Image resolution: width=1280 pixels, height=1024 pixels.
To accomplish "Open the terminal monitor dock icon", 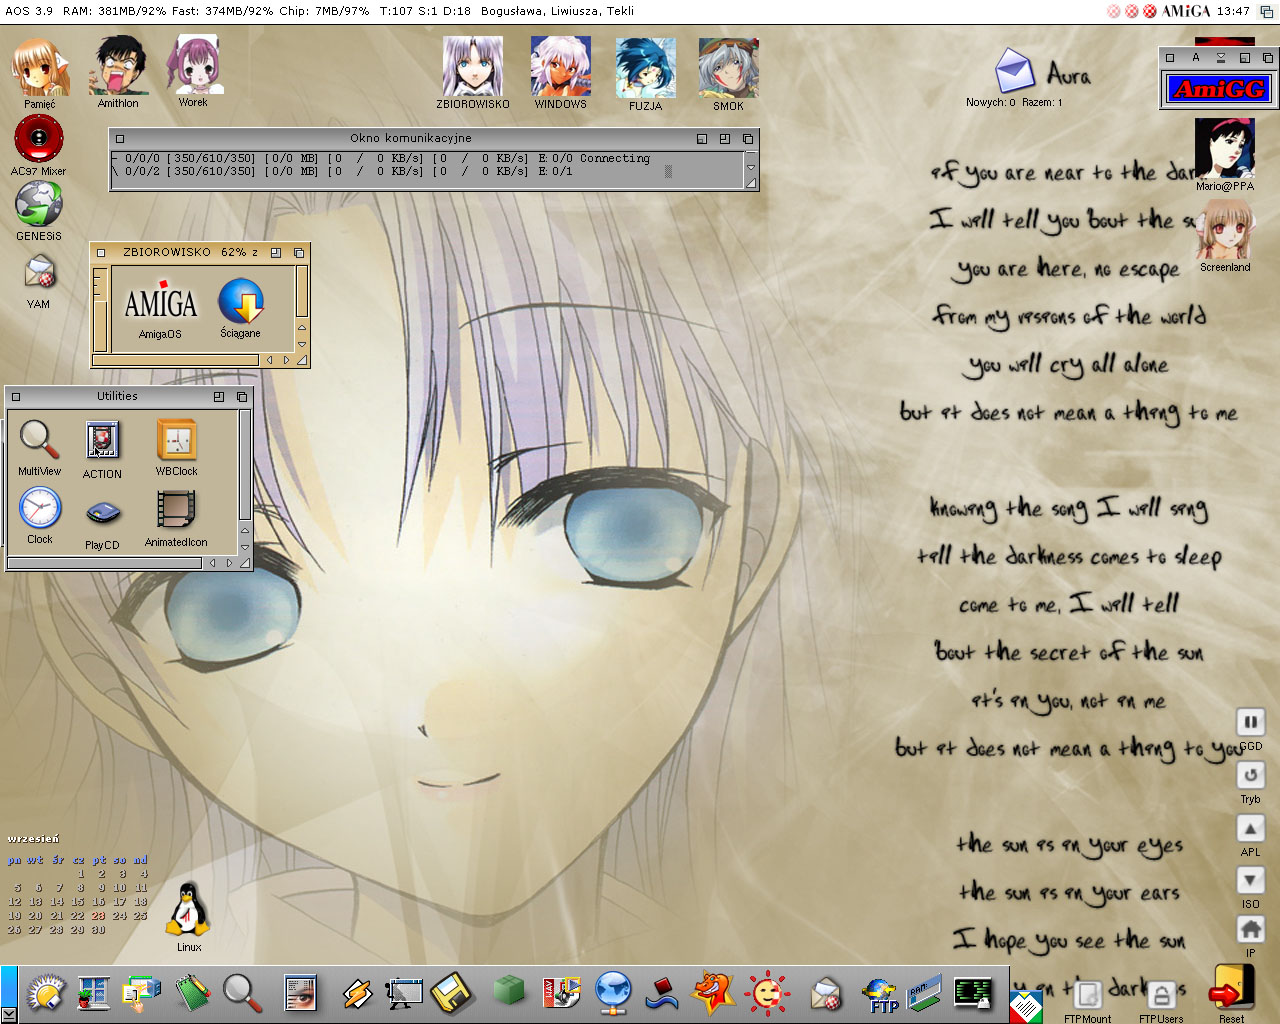I will pyautogui.click(x=972, y=992).
